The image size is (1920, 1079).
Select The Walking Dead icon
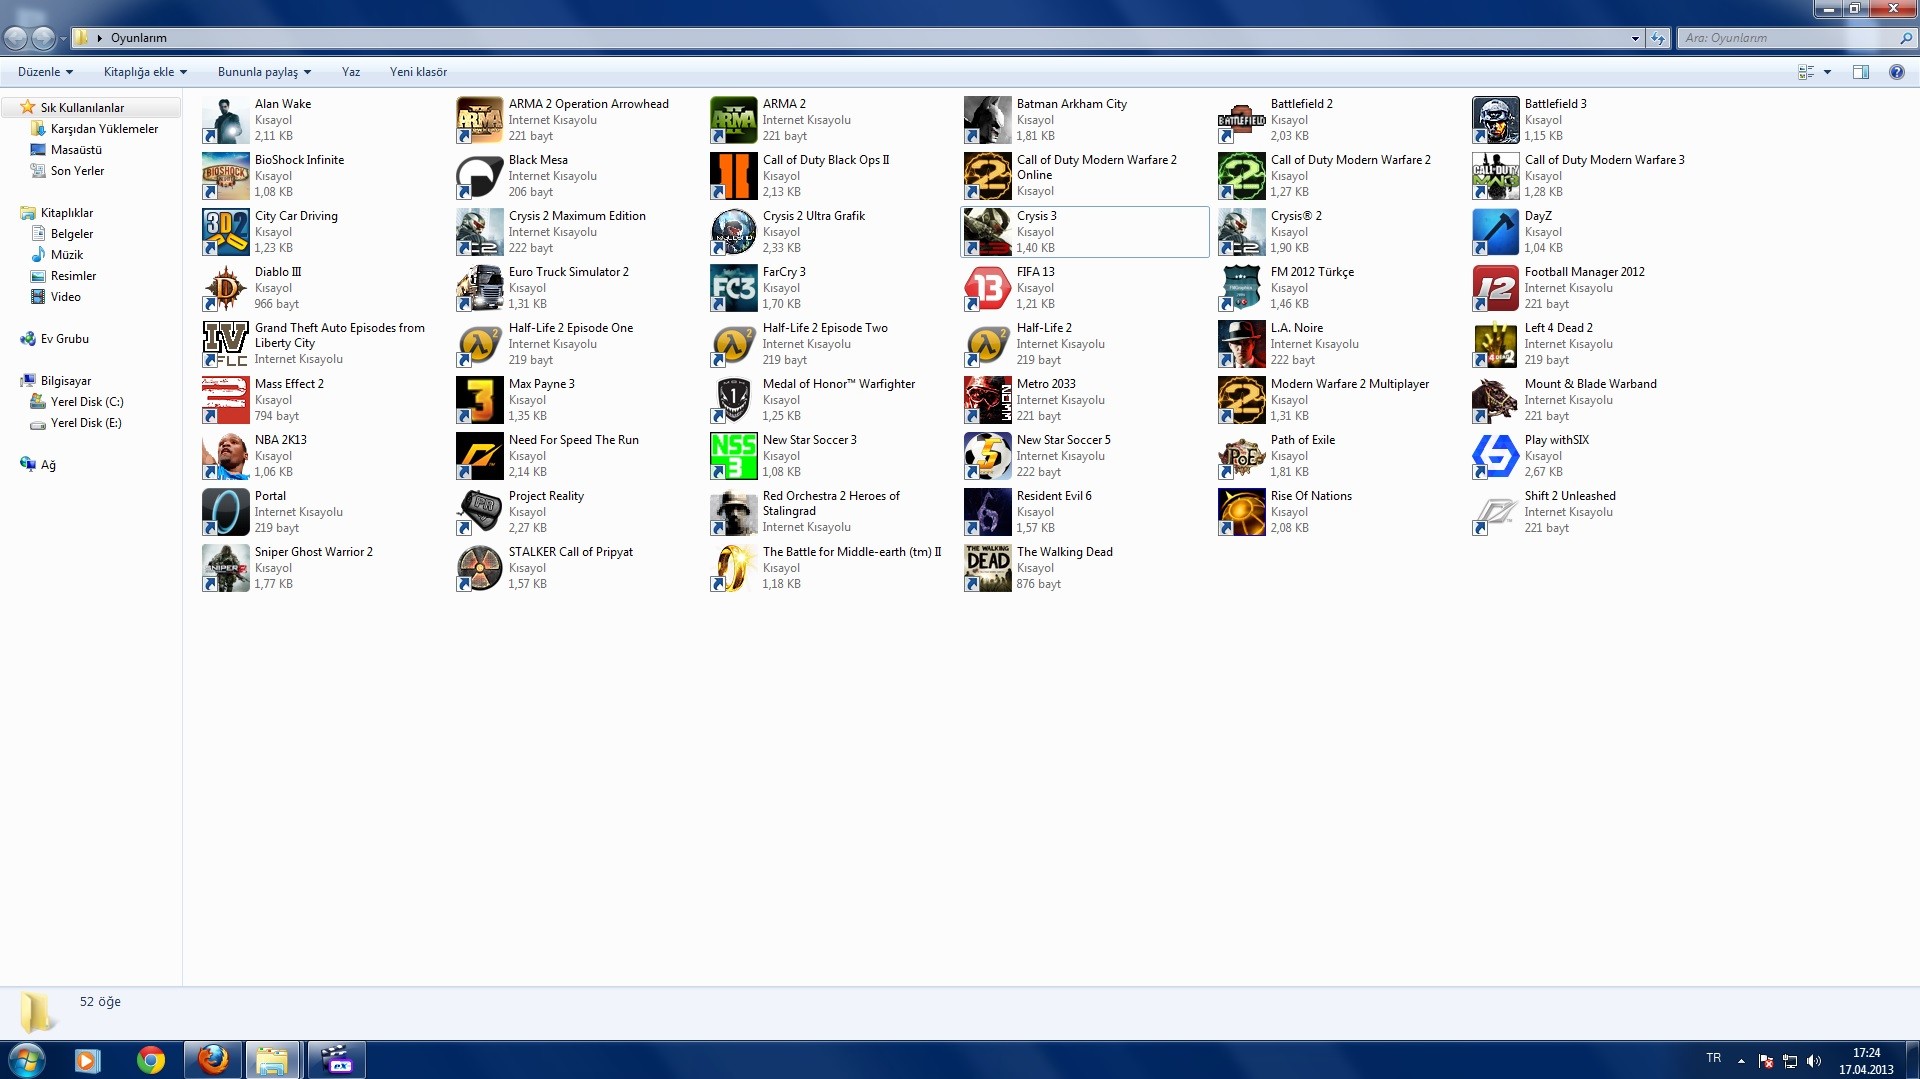tap(988, 568)
